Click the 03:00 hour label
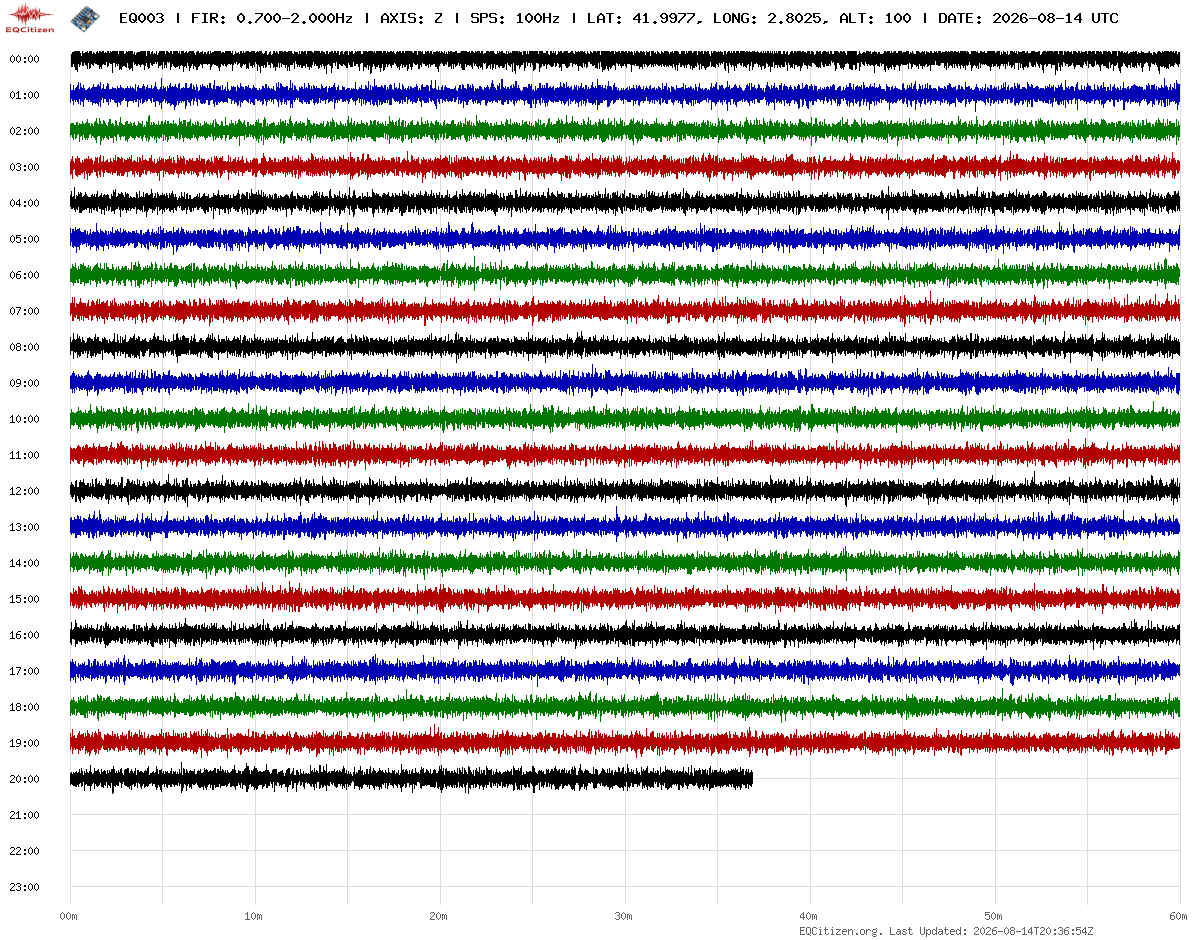 pyautogui.click(x=24, y=167)
